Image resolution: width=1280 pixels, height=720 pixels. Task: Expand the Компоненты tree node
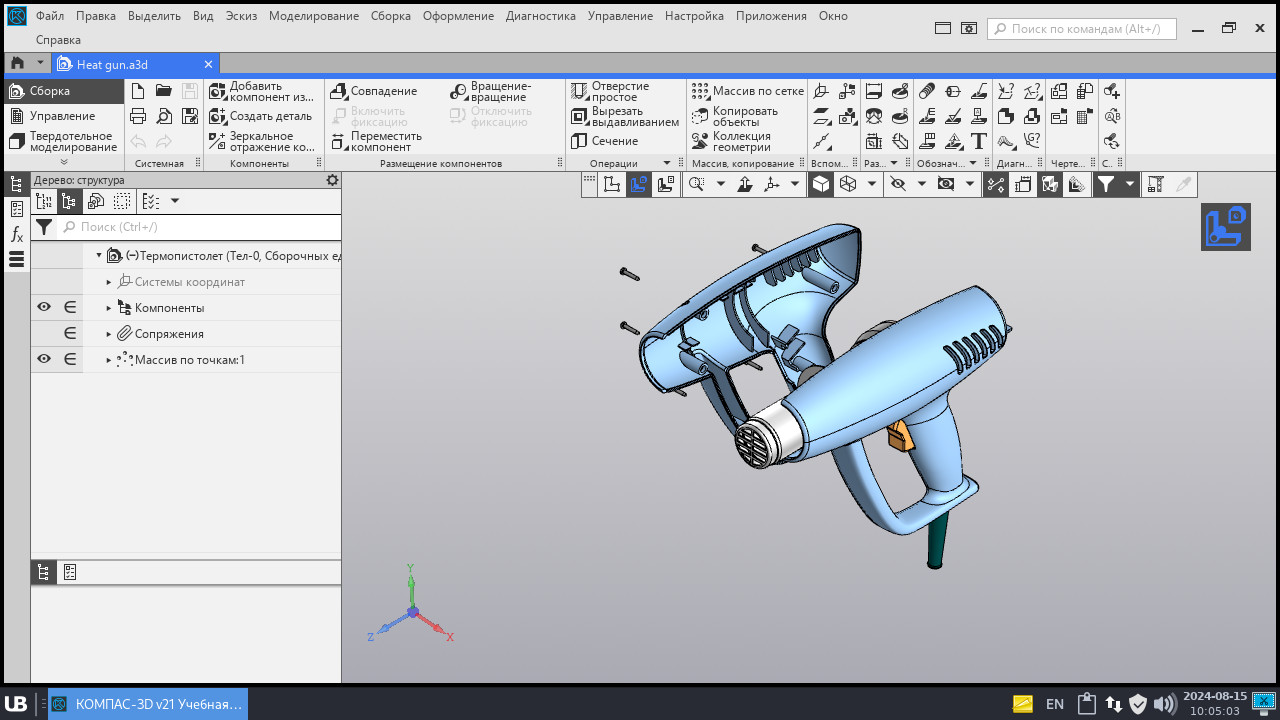(109, 308)
